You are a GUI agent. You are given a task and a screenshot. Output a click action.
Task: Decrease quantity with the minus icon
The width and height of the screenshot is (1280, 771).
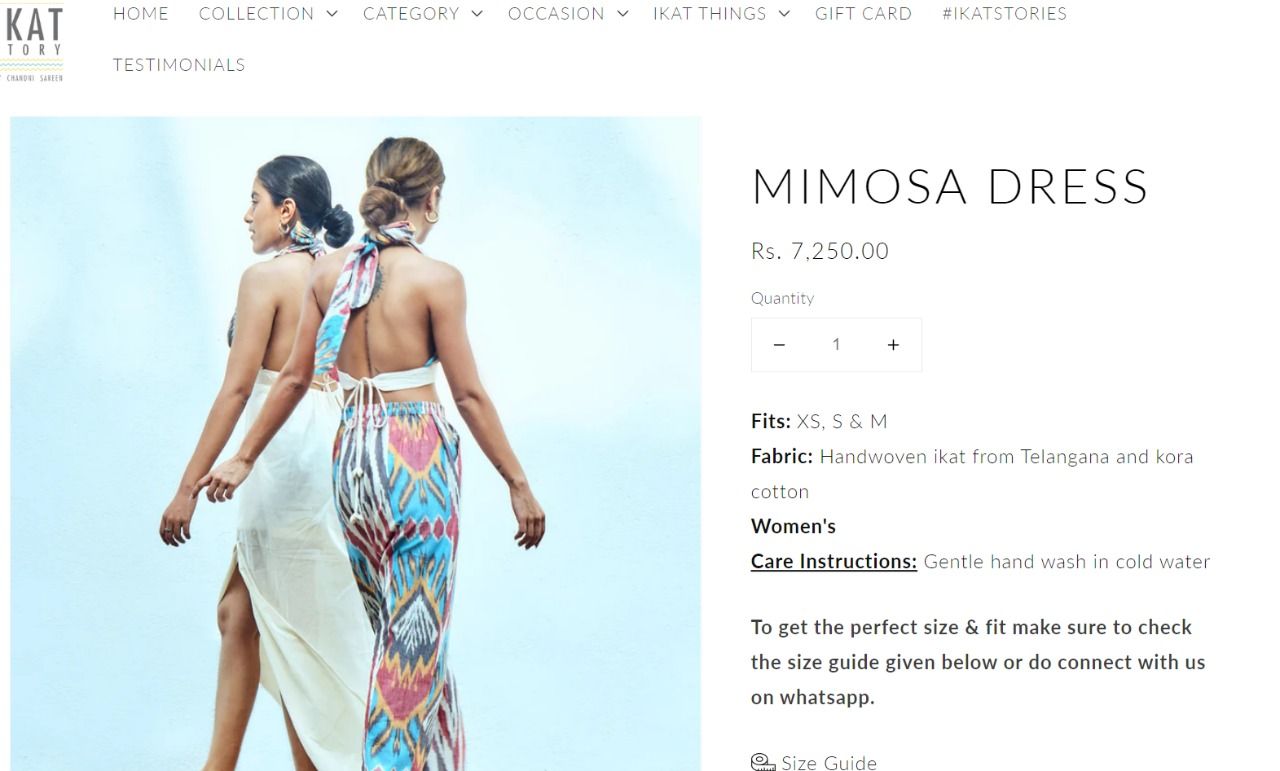[779, 345]
